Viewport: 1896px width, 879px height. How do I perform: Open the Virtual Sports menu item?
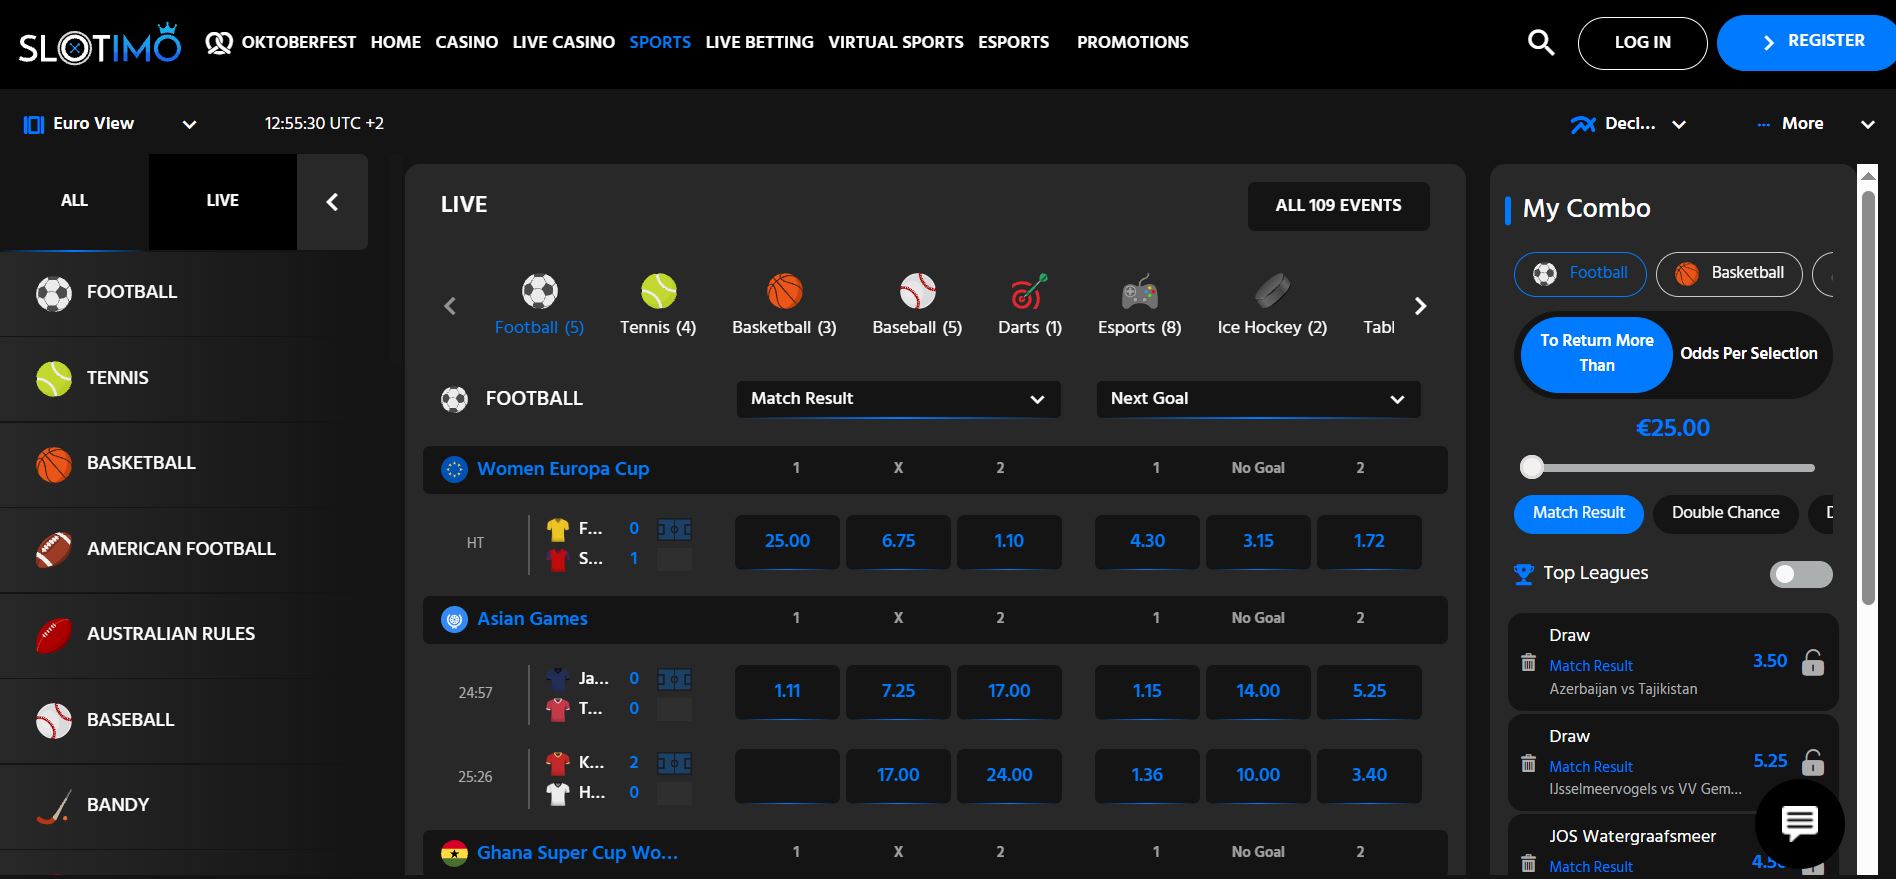(896, 42)
